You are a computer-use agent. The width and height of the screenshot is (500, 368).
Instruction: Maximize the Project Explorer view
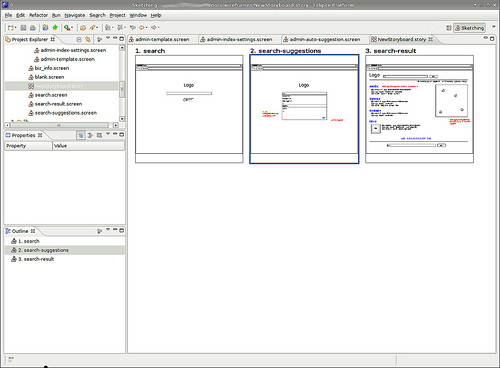coord(122,39)
